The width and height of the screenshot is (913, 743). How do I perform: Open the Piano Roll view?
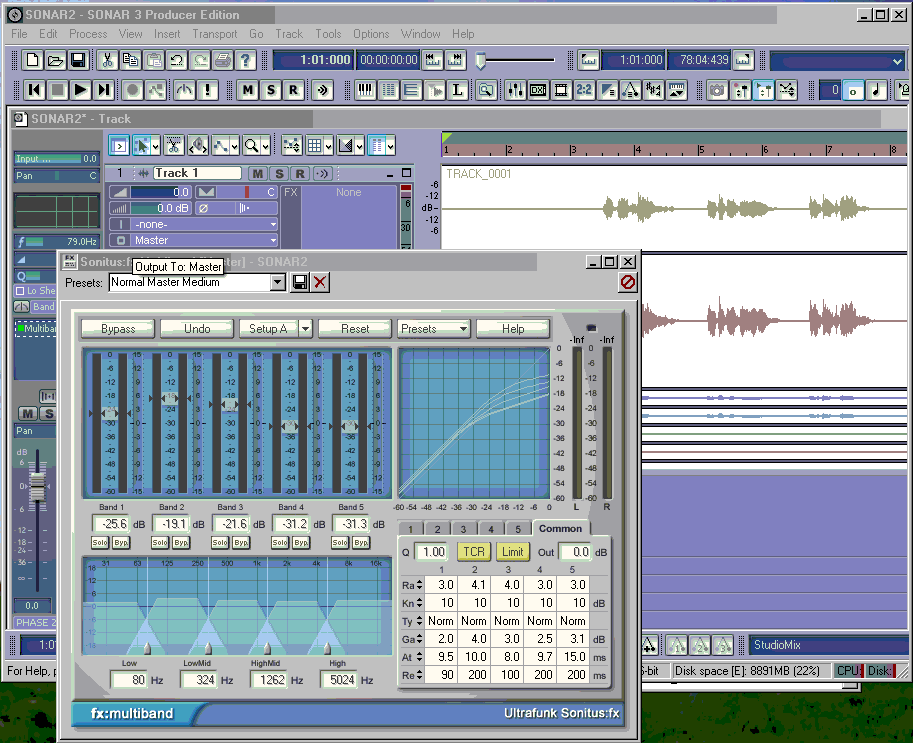364,90
